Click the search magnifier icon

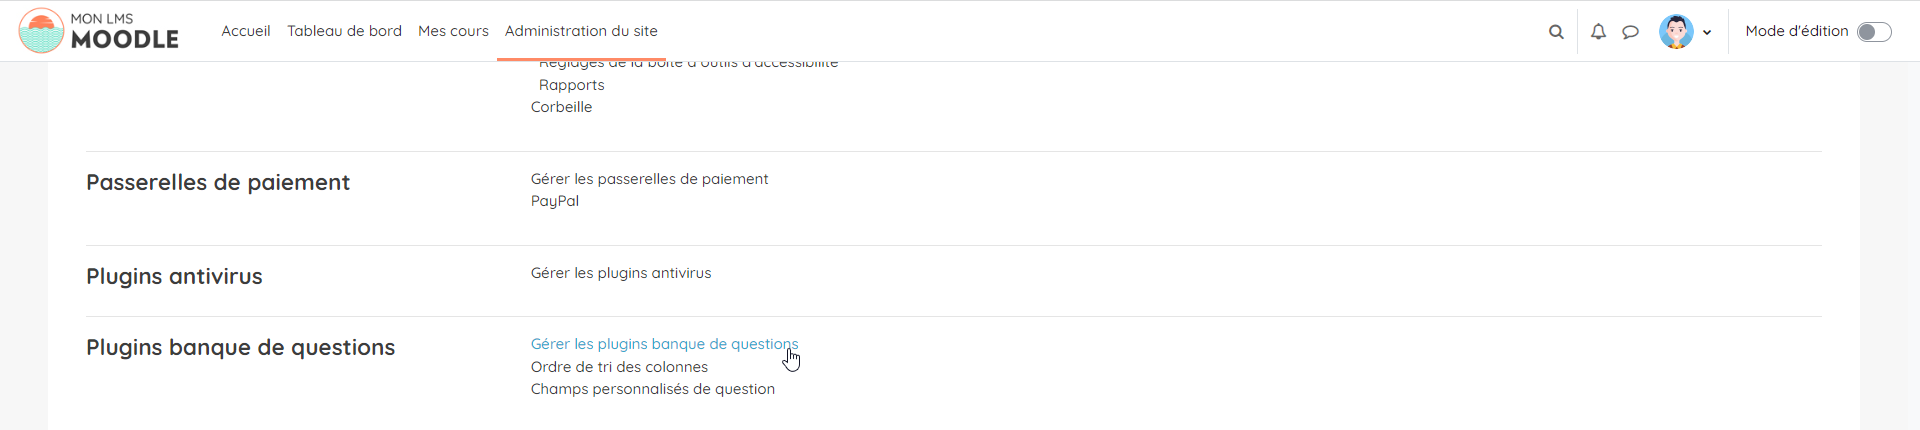[1556, 32]
